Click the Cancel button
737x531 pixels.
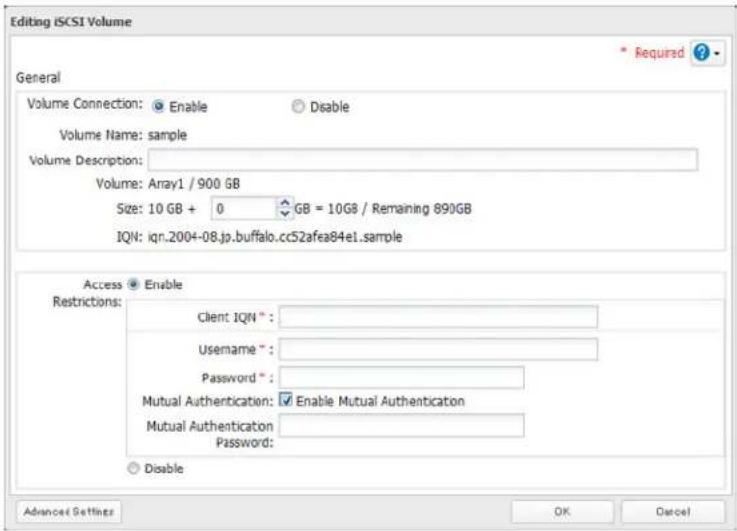pyautogui.click(x=673, y=511)
